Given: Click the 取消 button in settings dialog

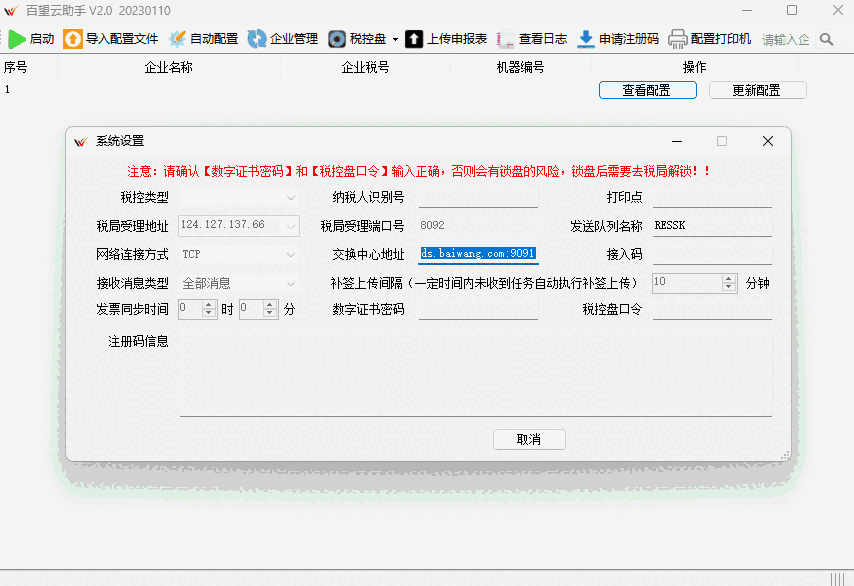Looking at the screenshot, I should click(x=529, y=440).
